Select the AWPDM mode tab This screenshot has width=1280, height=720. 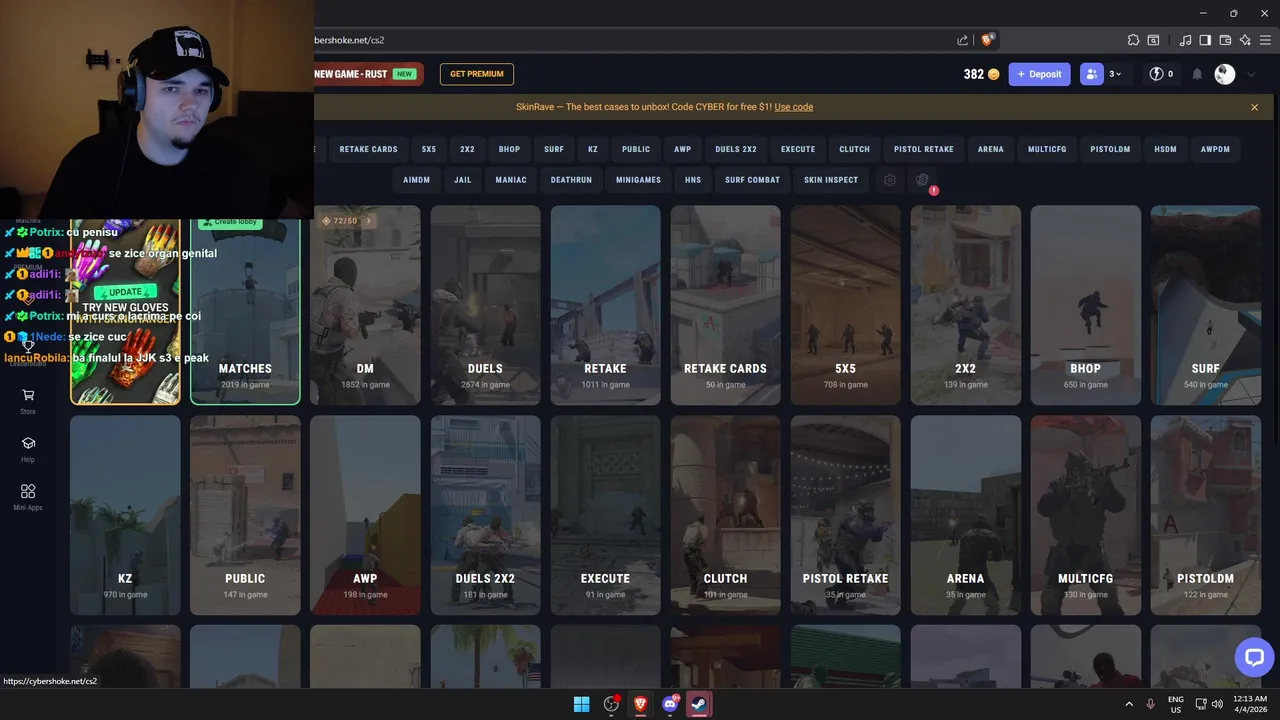(x=1215, y=149)
